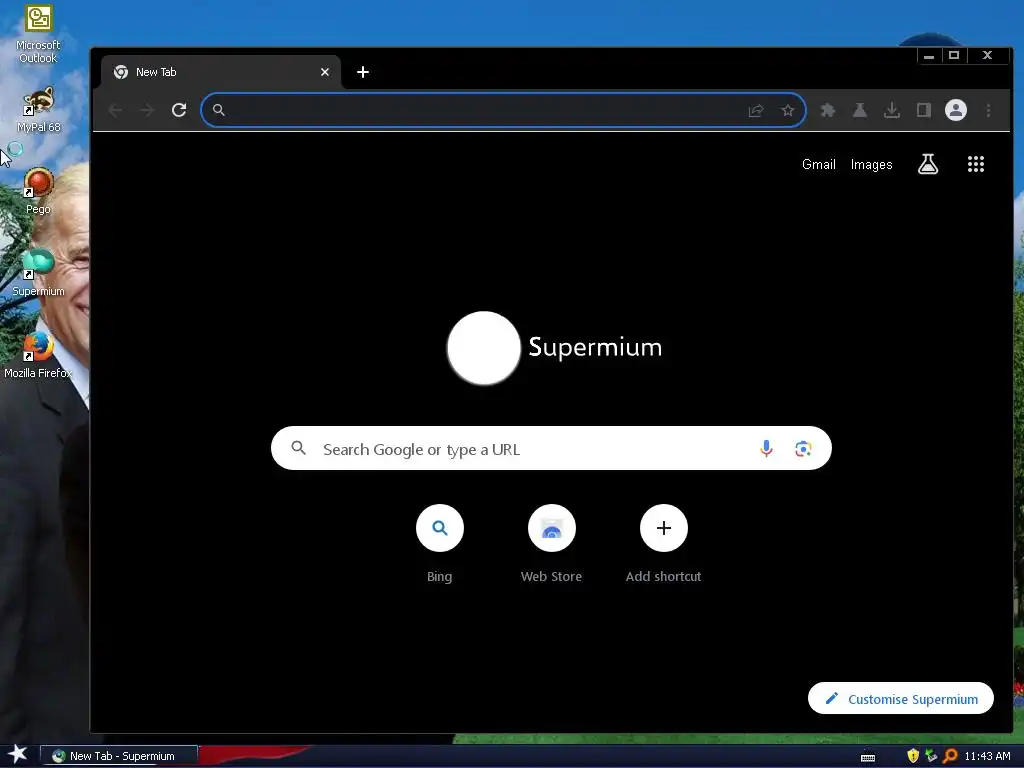
Task: Open the three-dot browser menu
Action: 988,110
